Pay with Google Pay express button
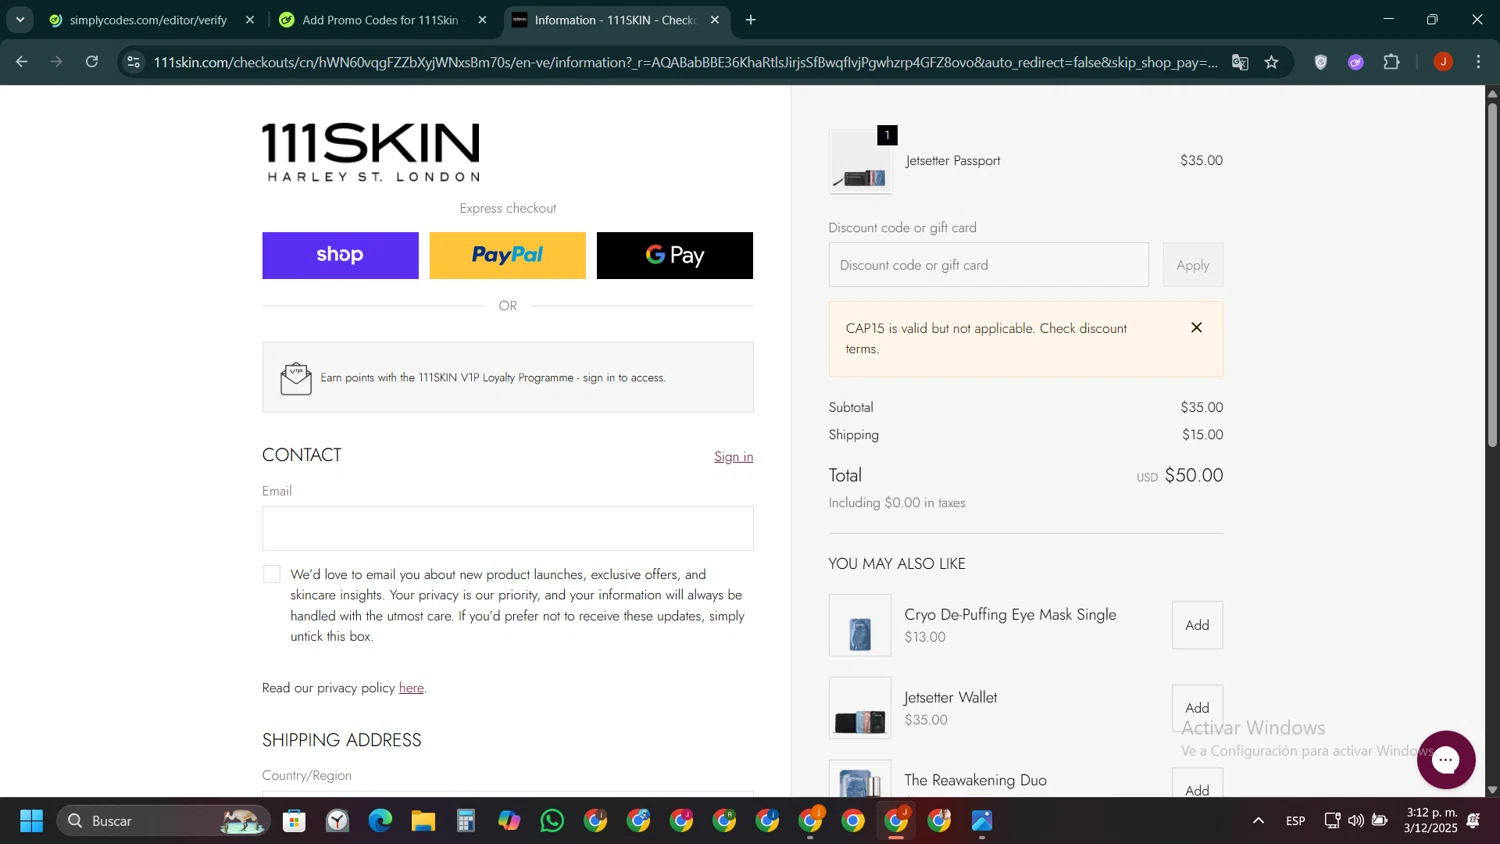The height and width of the screenshot is (844, 1500). [x=675, y=255]
